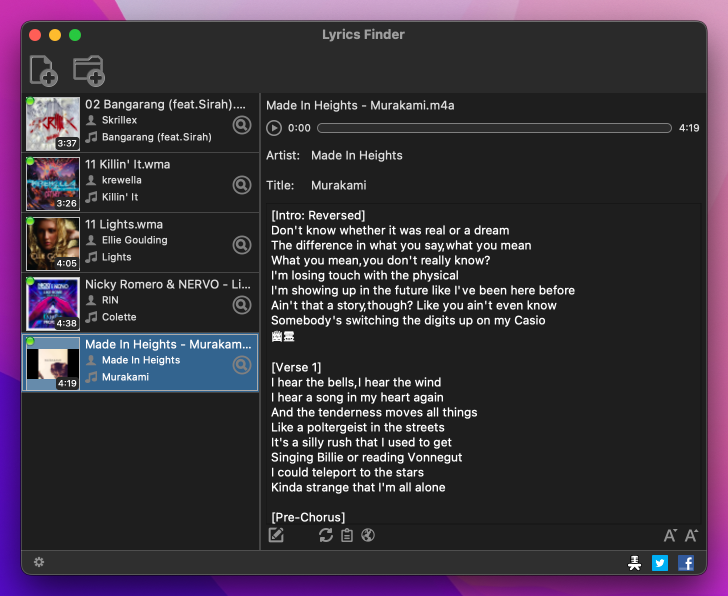The width and height of the screenshot is (728, 596).
Task: Click lyrics line 'Kinda strange that I'm all alone'
Action: [358, 487]
